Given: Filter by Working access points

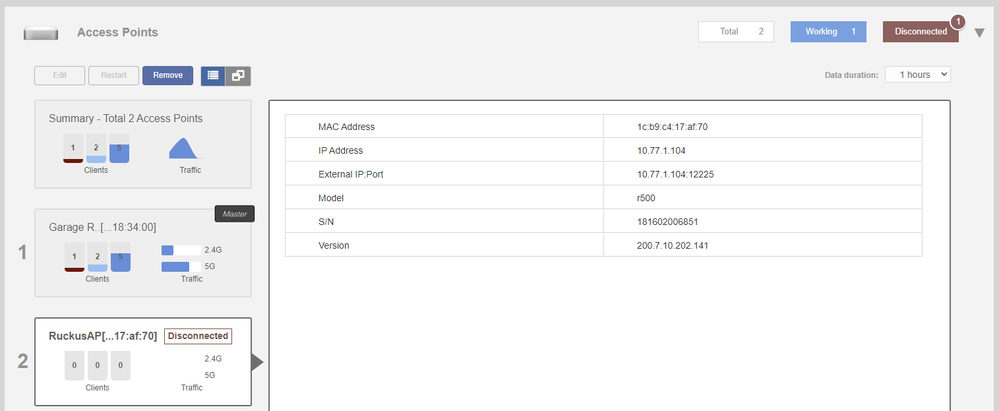Looking at the screenshot, I should [x=829, y=31].
